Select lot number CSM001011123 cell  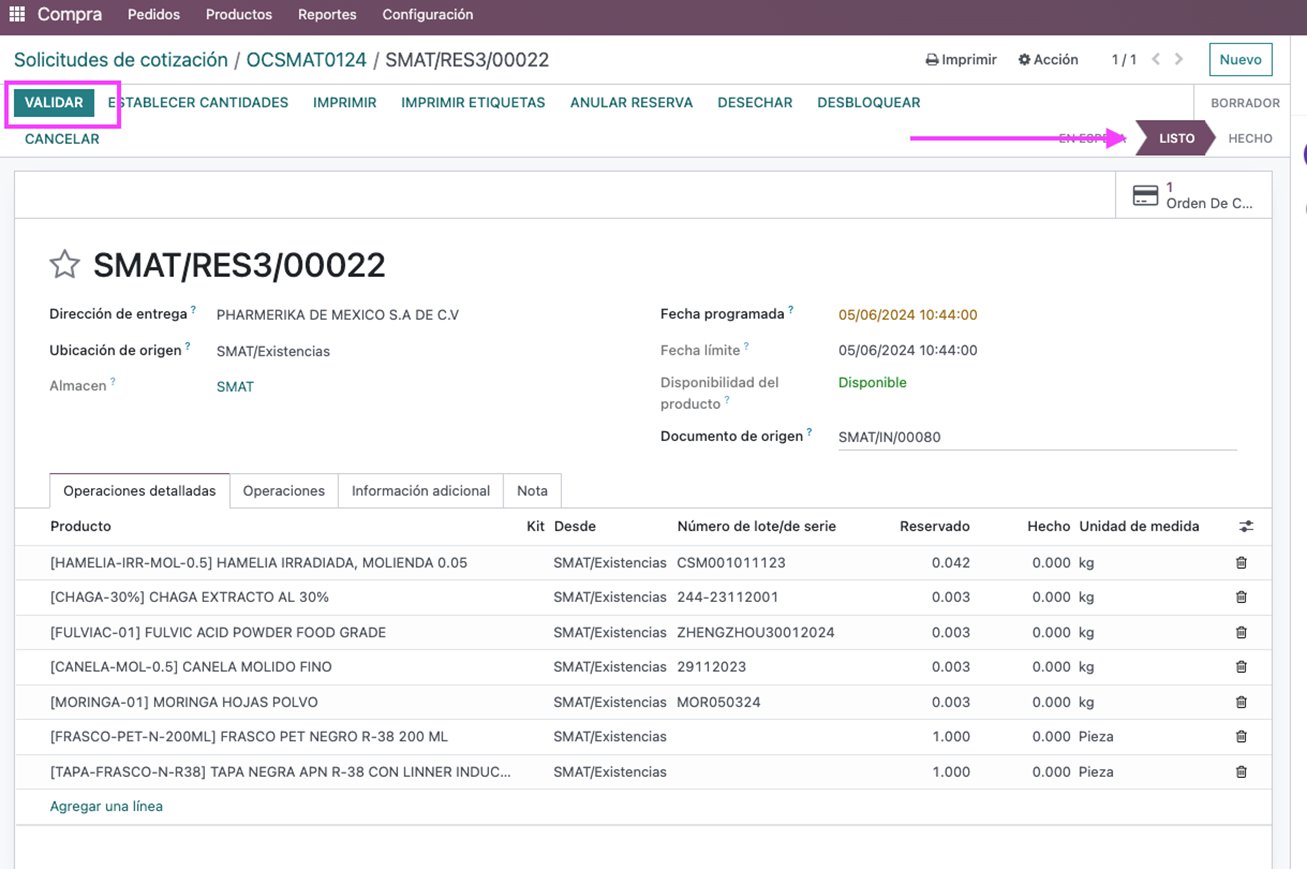point(731,563)
